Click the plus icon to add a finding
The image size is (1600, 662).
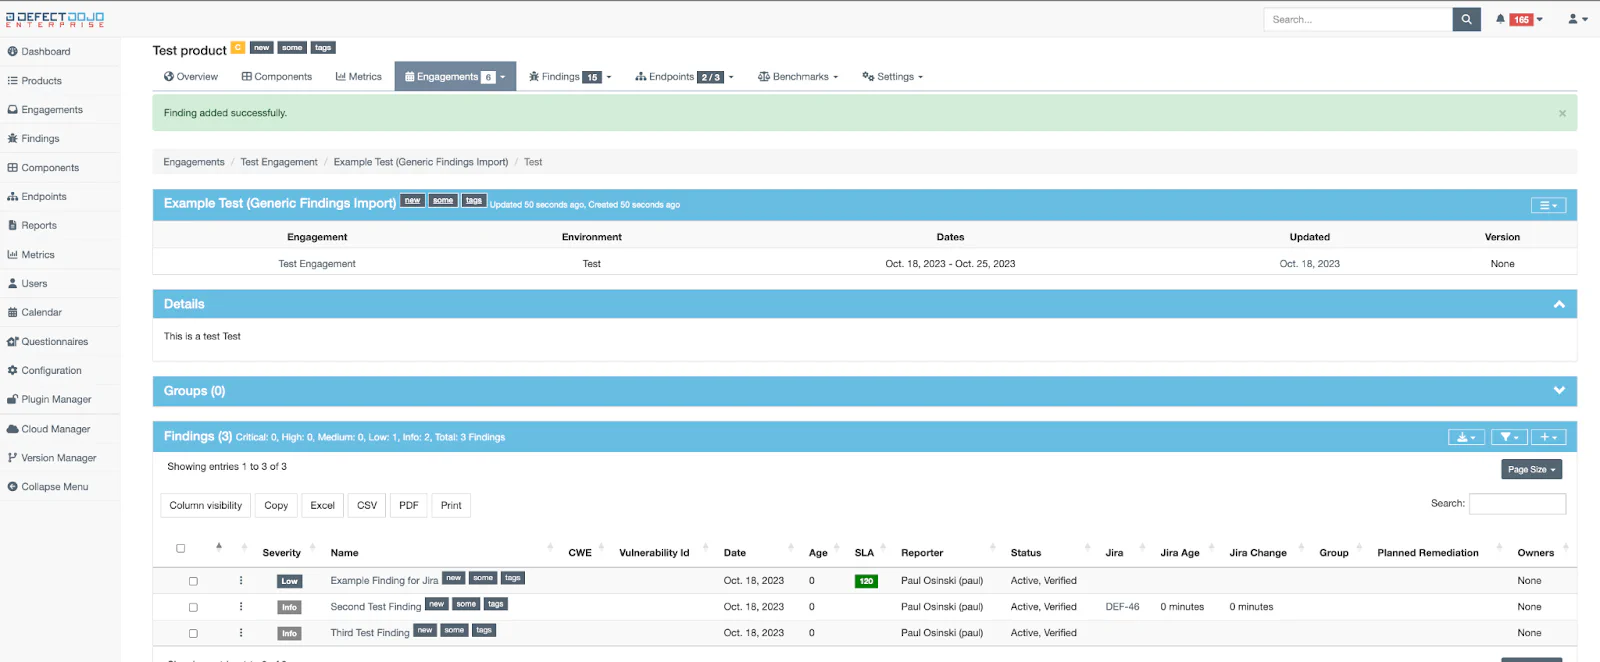pyautogui.click(x=1547, y=437)
